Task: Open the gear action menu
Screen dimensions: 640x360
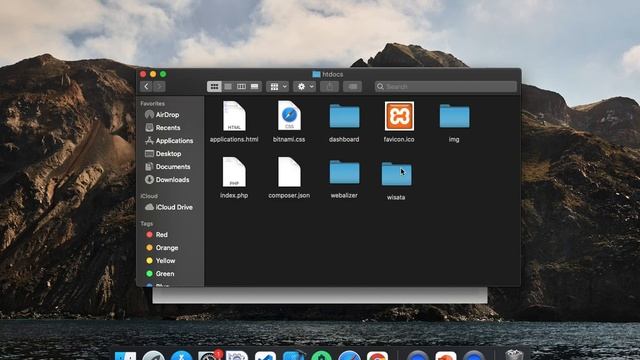Action: [304, 87]
